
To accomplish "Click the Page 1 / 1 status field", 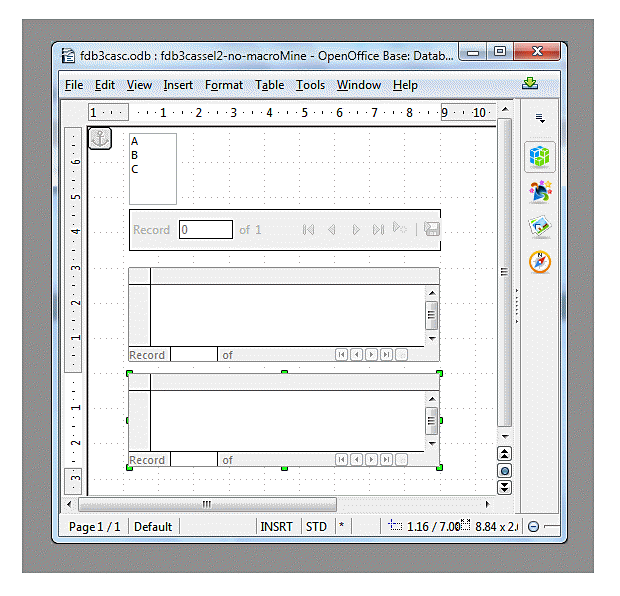I will [x=94, y=526].
